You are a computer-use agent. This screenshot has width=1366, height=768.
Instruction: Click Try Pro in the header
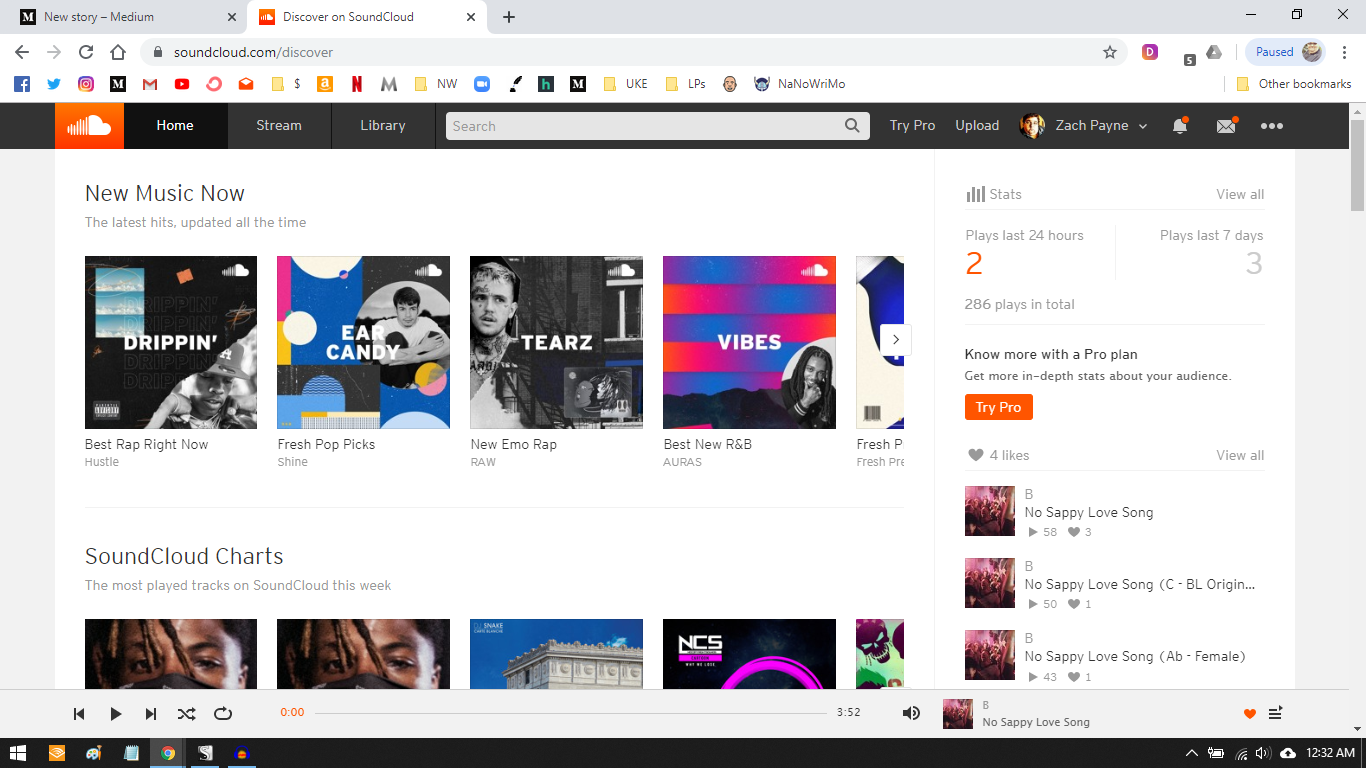pos(912,126)
